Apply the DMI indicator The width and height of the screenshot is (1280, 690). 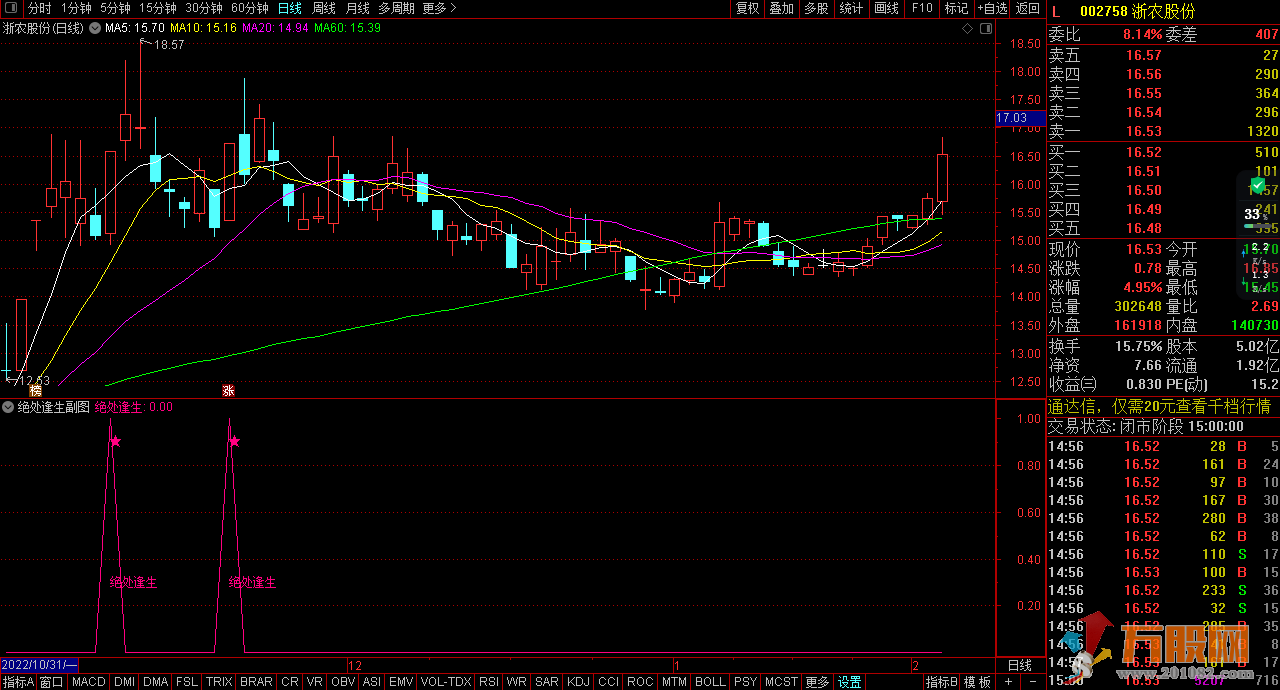click(x=125, y=682)
